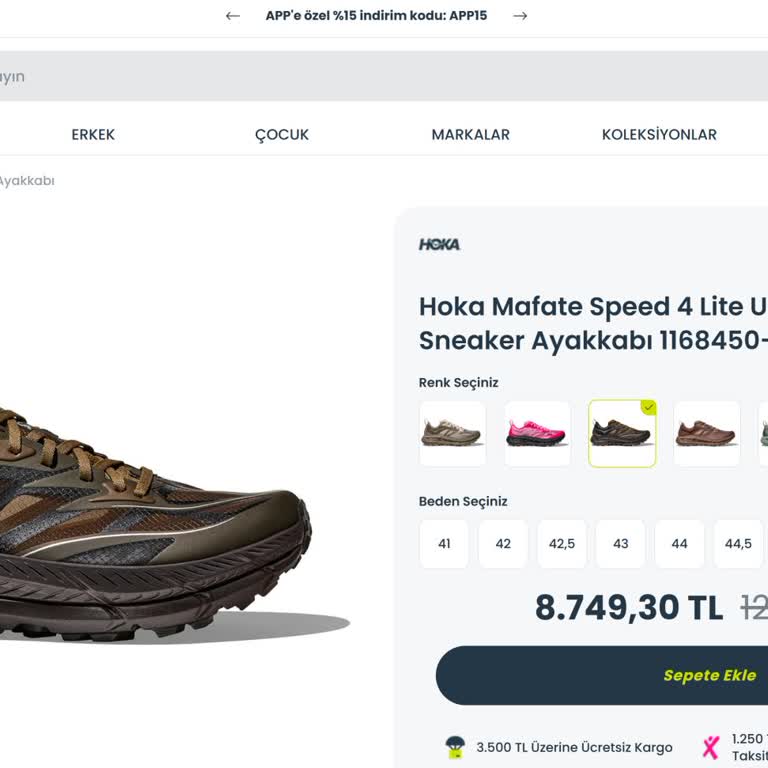Click the pink installment figure icon
768x768 pixels.
coord(711,747)
